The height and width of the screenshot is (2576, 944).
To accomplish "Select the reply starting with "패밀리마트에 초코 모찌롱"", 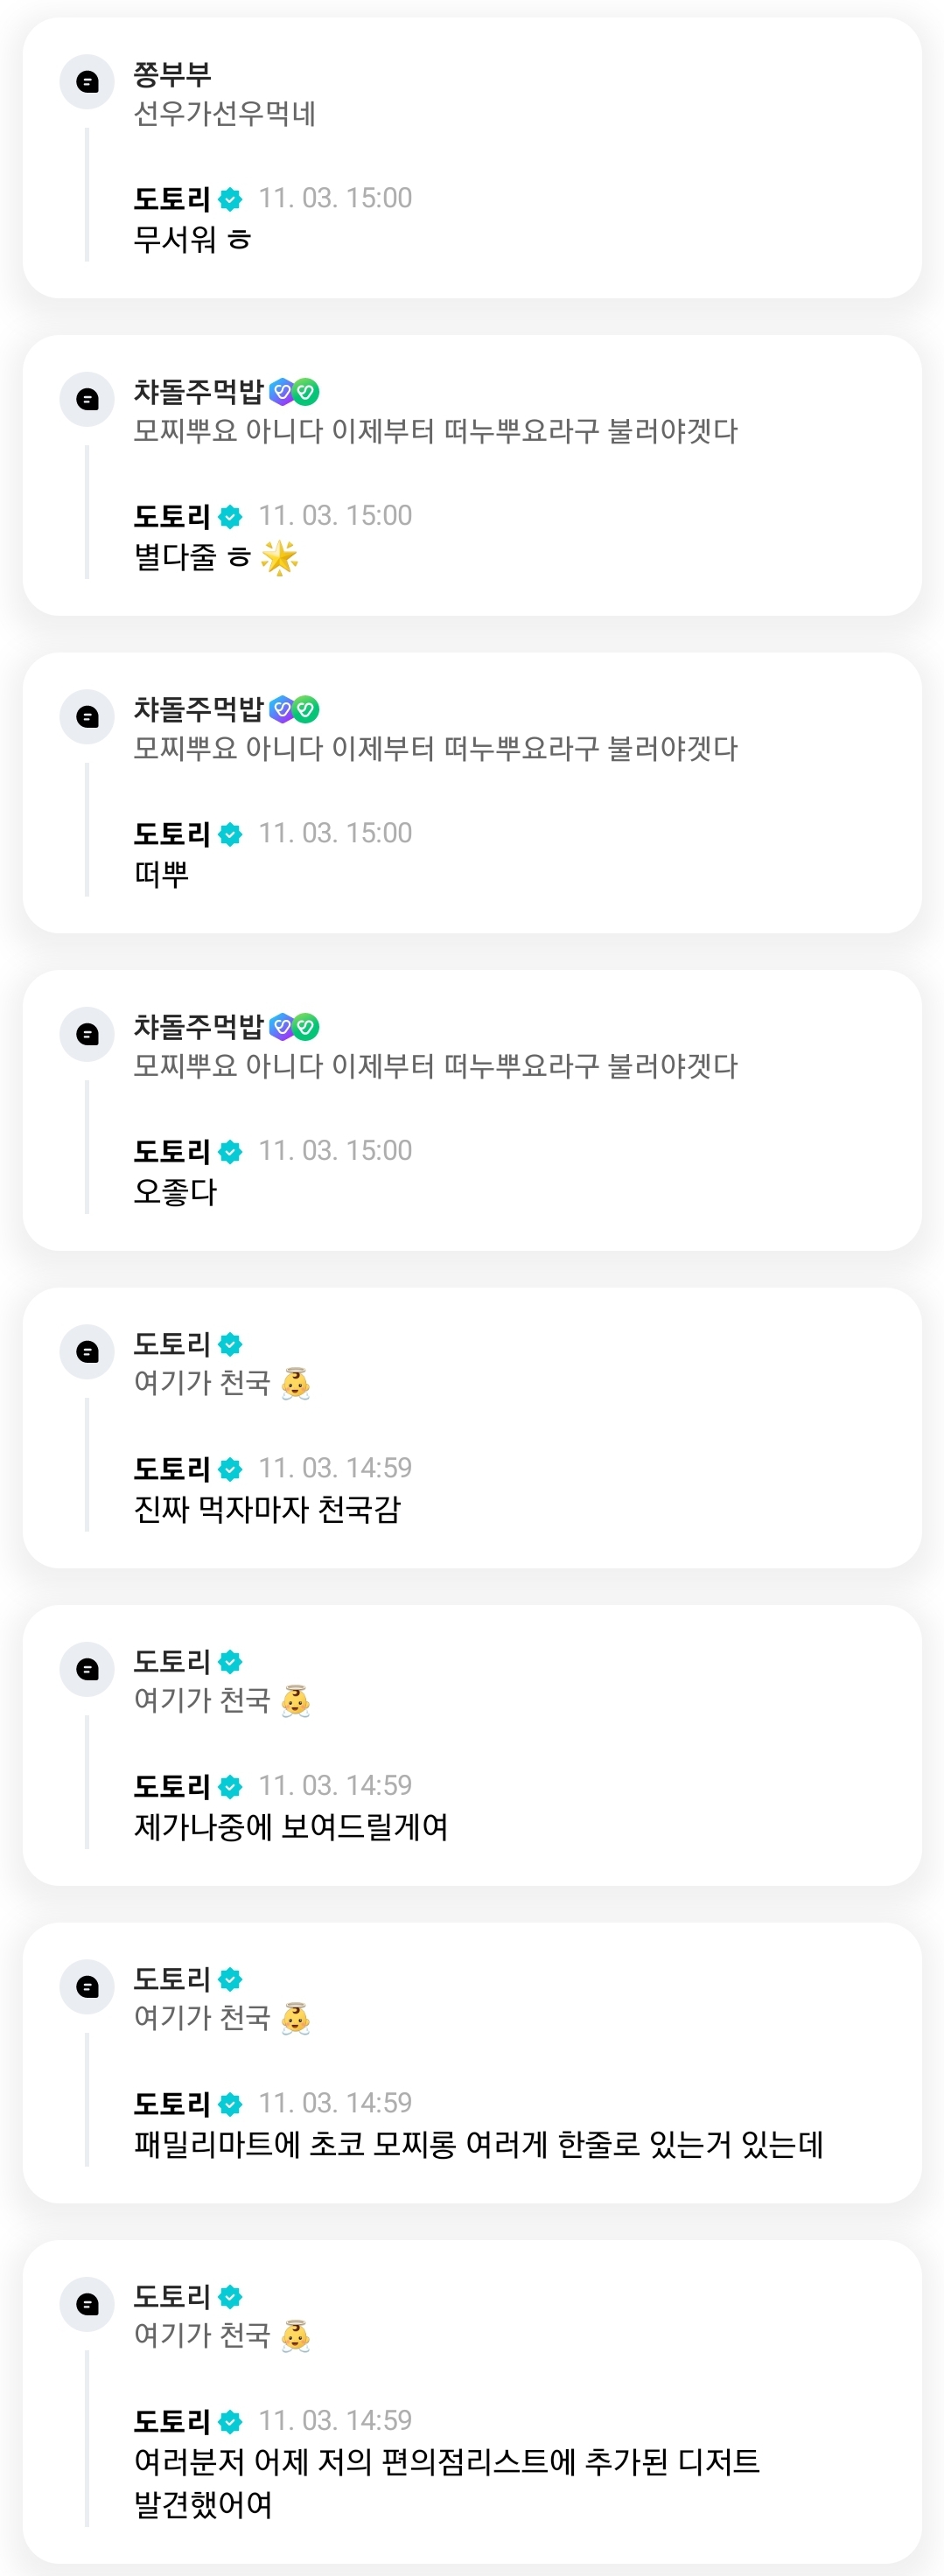I will [x=478, y=2144].
